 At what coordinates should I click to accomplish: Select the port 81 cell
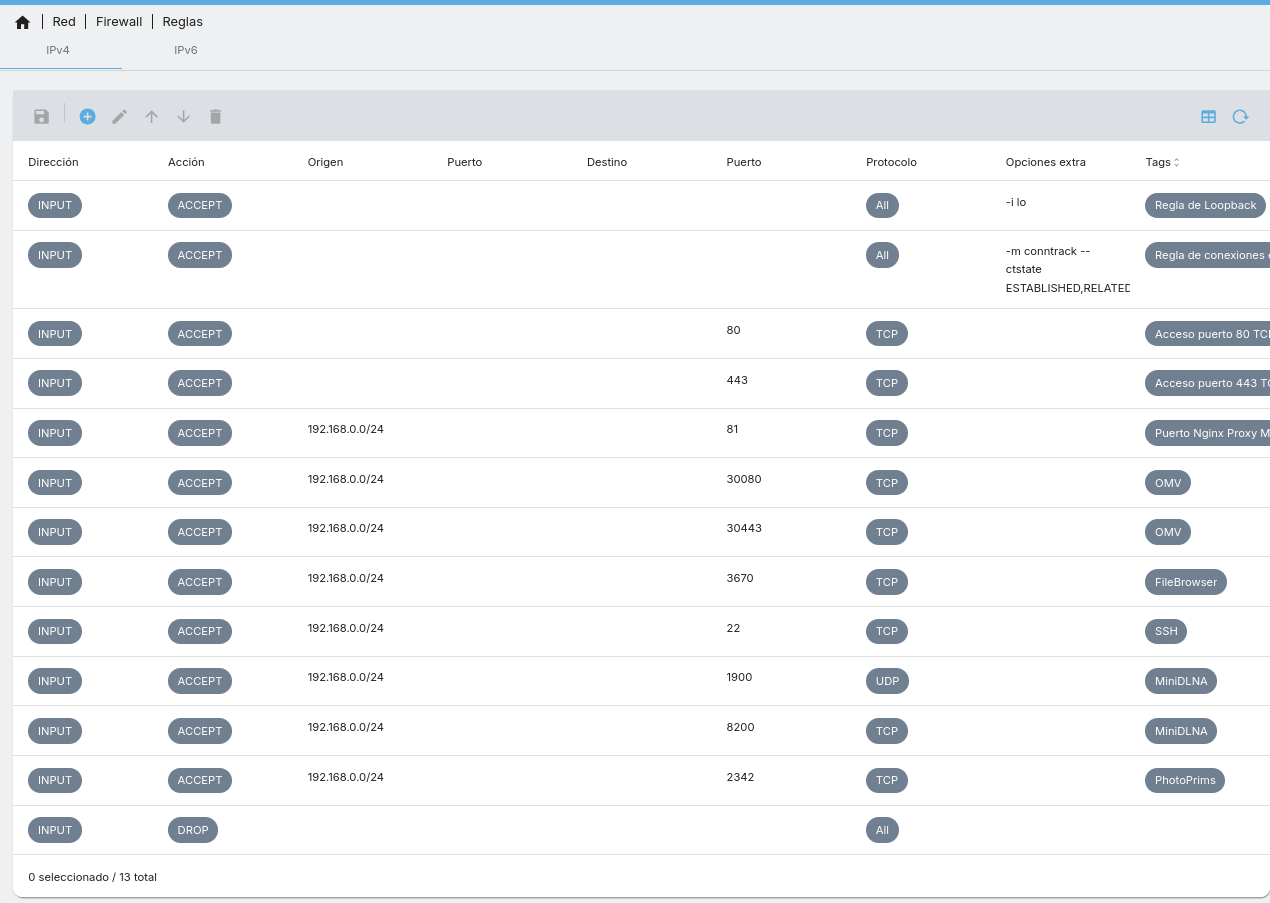(732, 429)
